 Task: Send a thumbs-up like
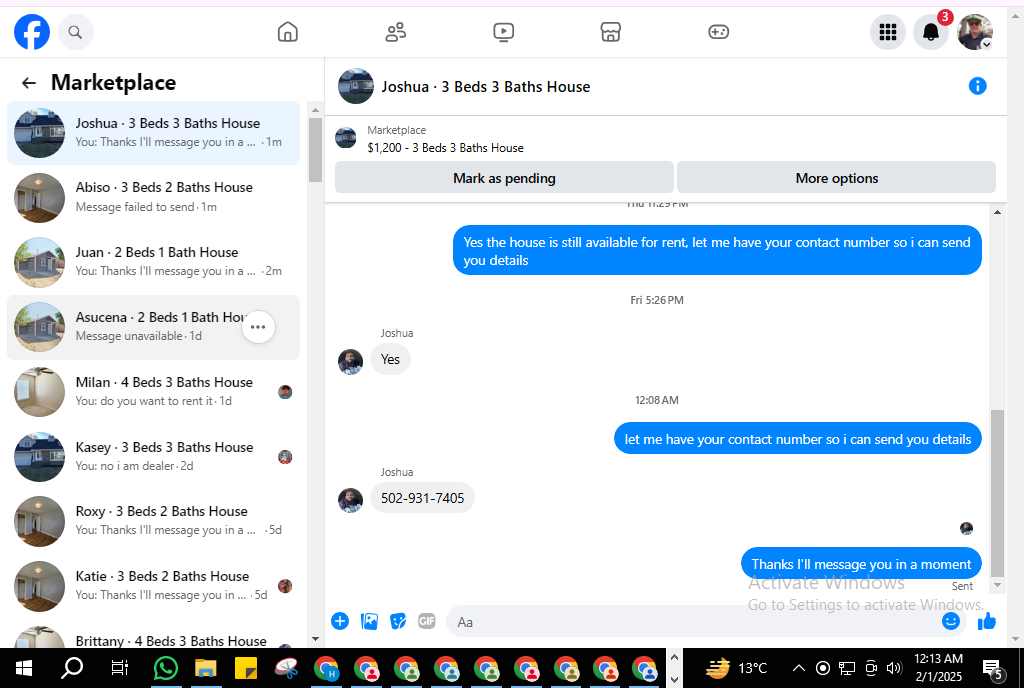987,621
